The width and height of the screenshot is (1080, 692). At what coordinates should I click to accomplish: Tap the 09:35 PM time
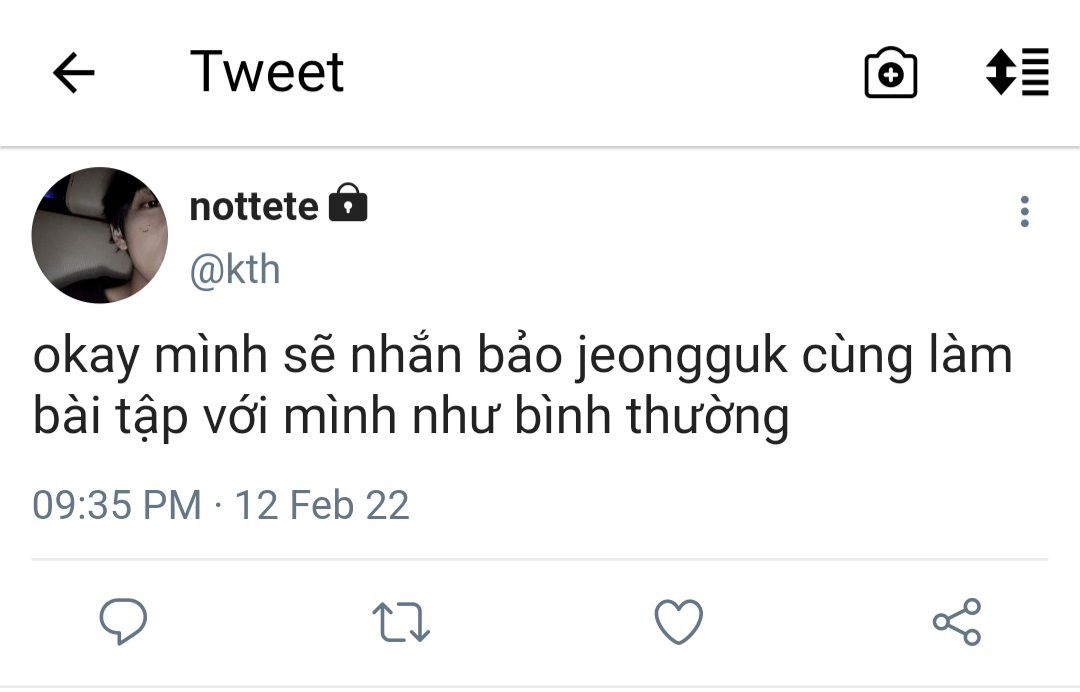(117, 505)
